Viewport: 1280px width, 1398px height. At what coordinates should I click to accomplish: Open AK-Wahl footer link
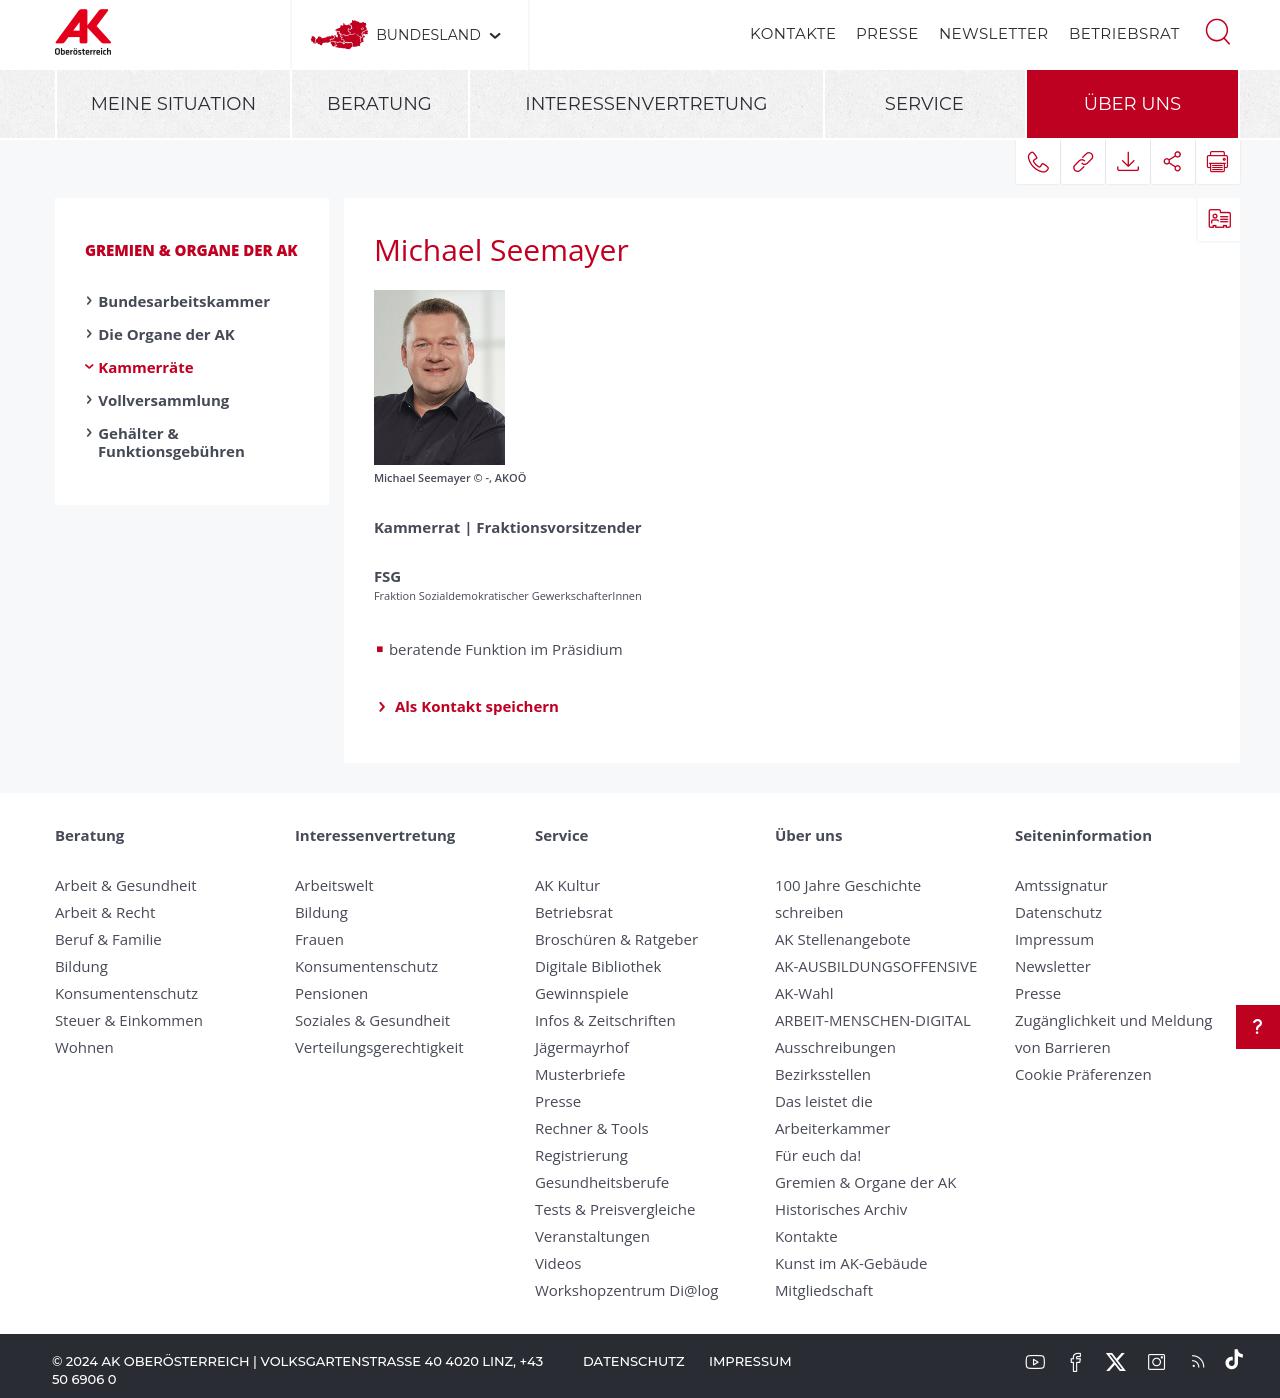(804, 993)
